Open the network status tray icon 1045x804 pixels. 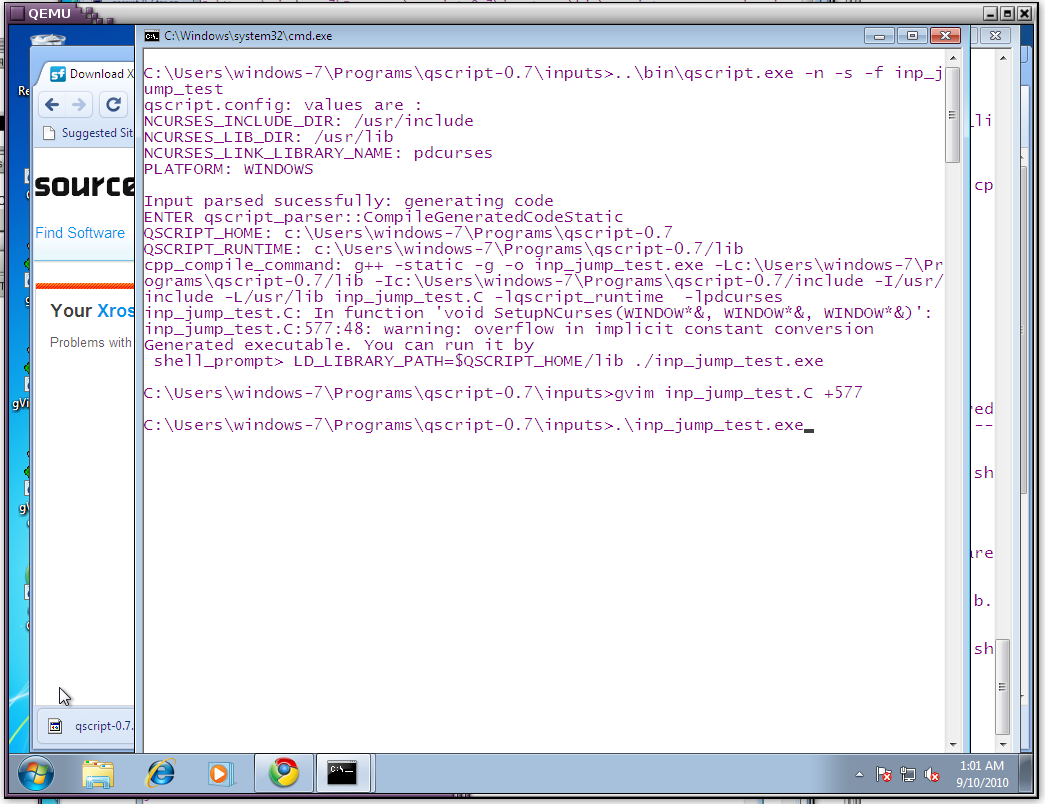(x=908, y=774)
